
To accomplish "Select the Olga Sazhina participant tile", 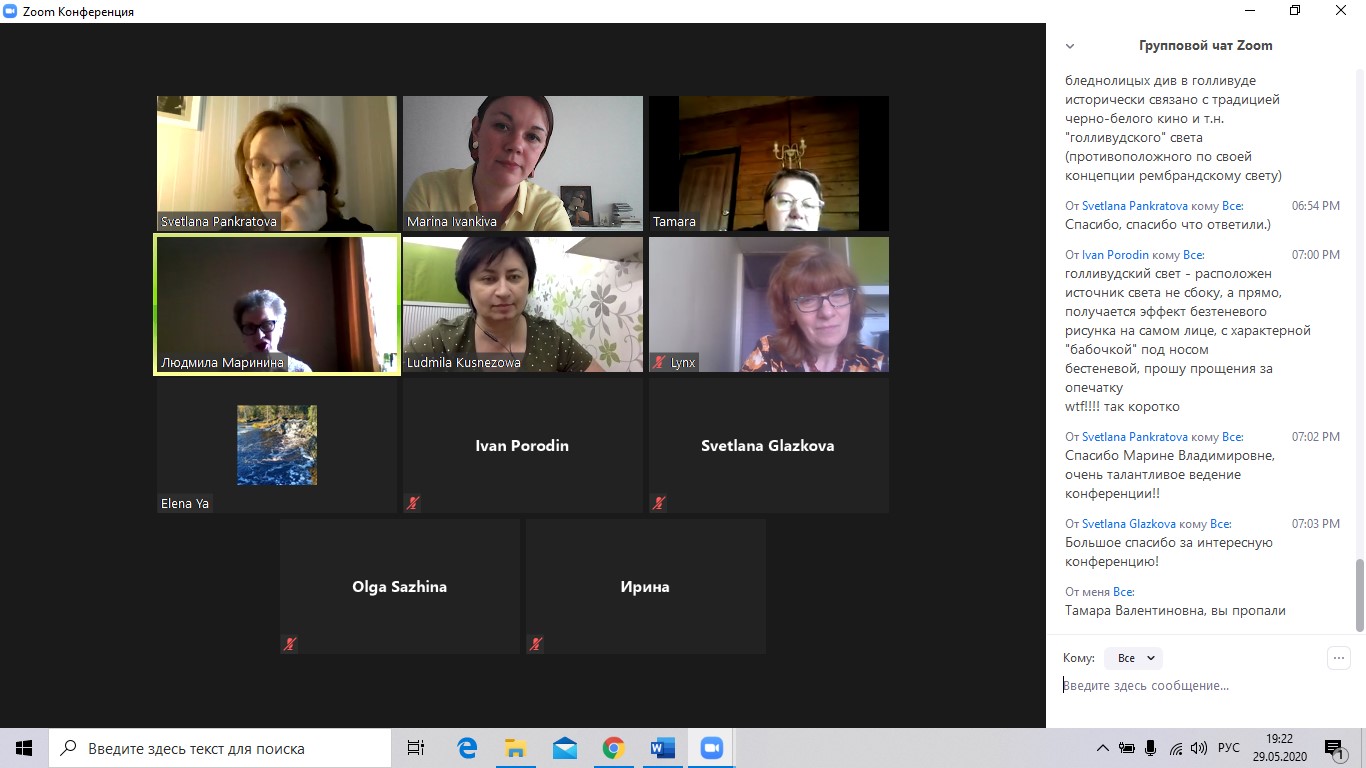I will [x=400, y=586].
